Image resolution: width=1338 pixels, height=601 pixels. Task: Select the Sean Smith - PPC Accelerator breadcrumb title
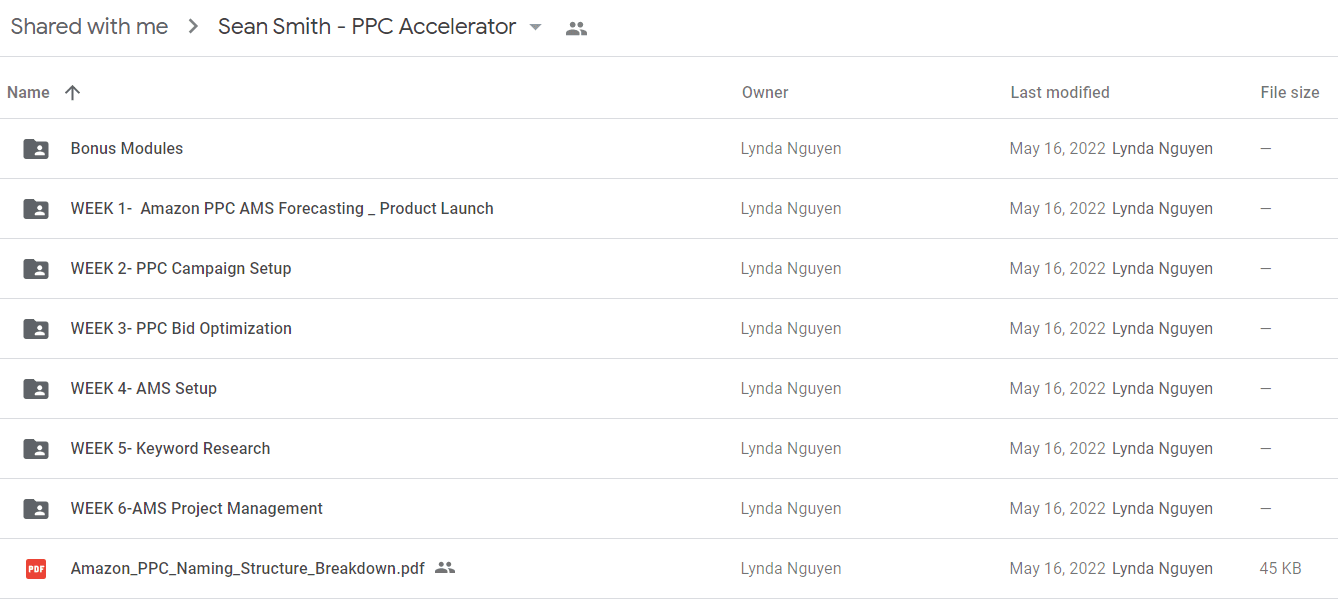point(367,27)
